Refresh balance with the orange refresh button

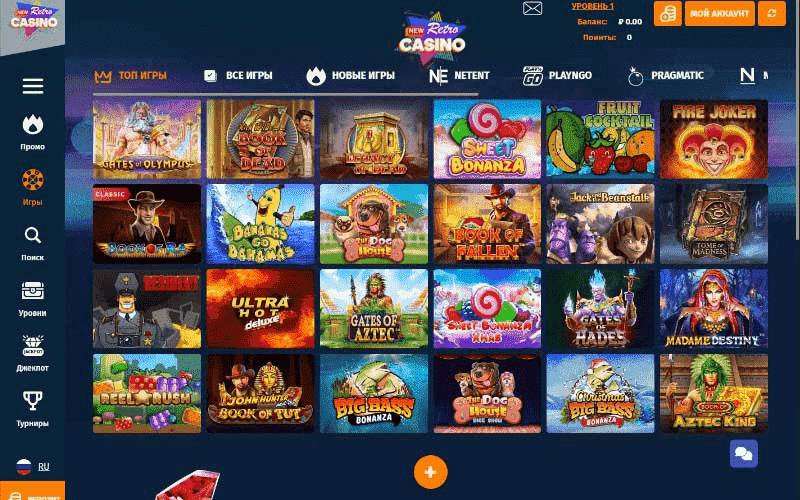point(771,13)
